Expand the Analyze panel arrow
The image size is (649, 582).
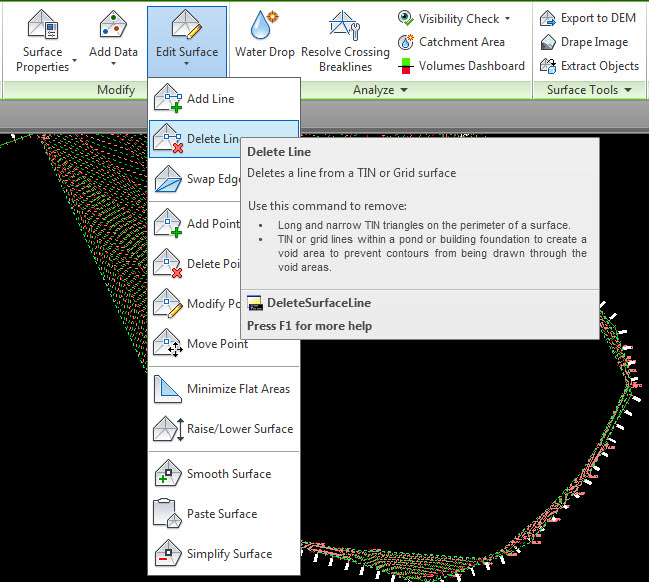404,90
